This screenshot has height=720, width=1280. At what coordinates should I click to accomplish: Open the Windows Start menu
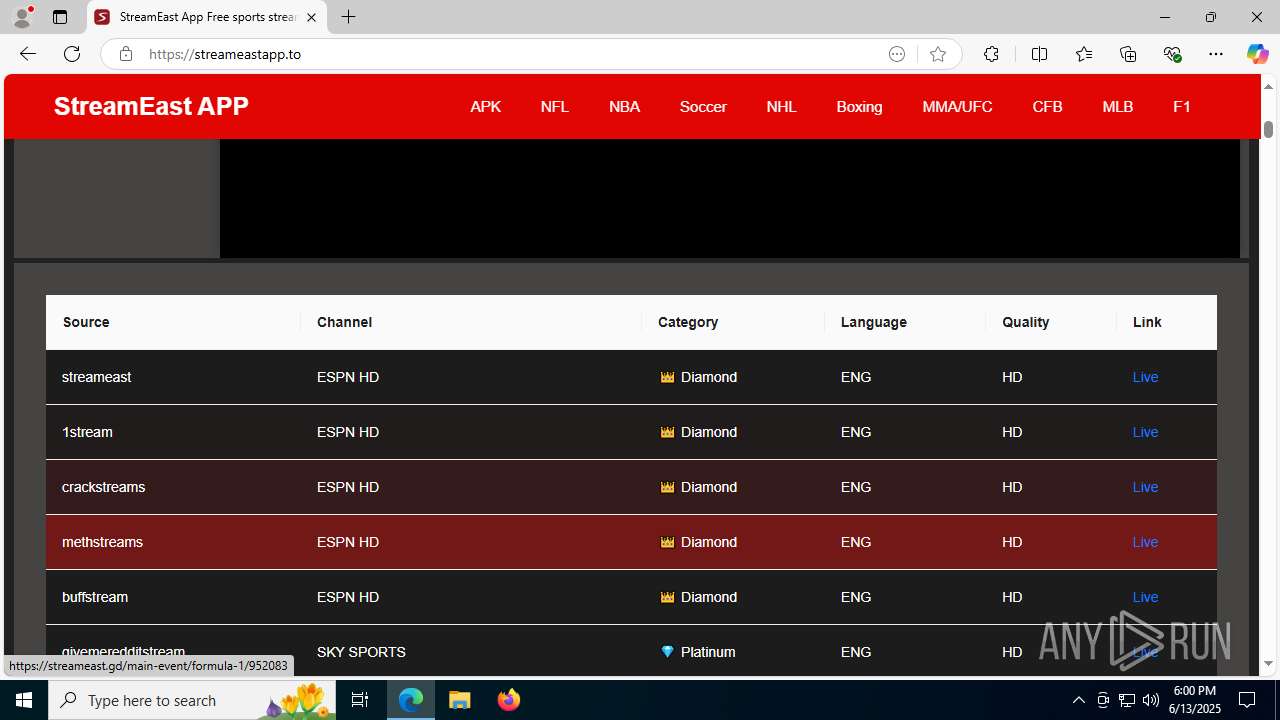coord(24,700)
